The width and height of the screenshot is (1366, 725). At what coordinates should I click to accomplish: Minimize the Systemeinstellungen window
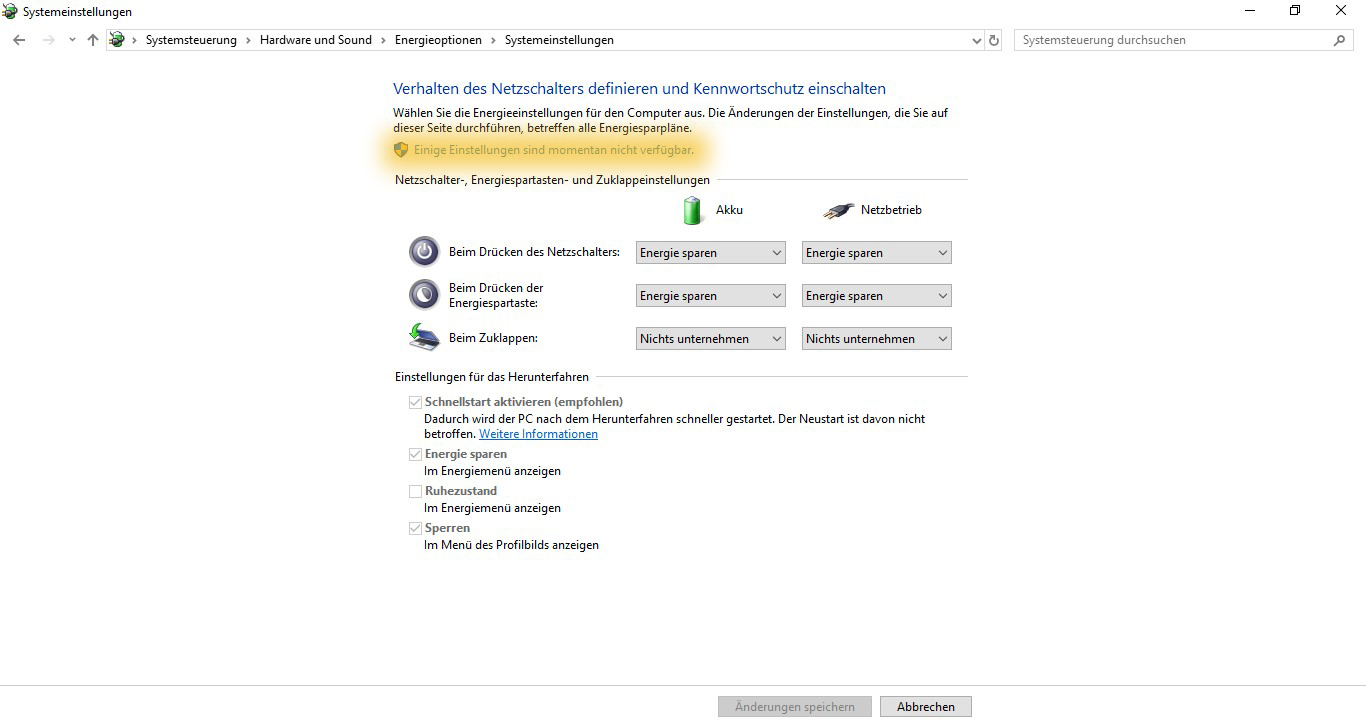click(x=1250, y=11)
